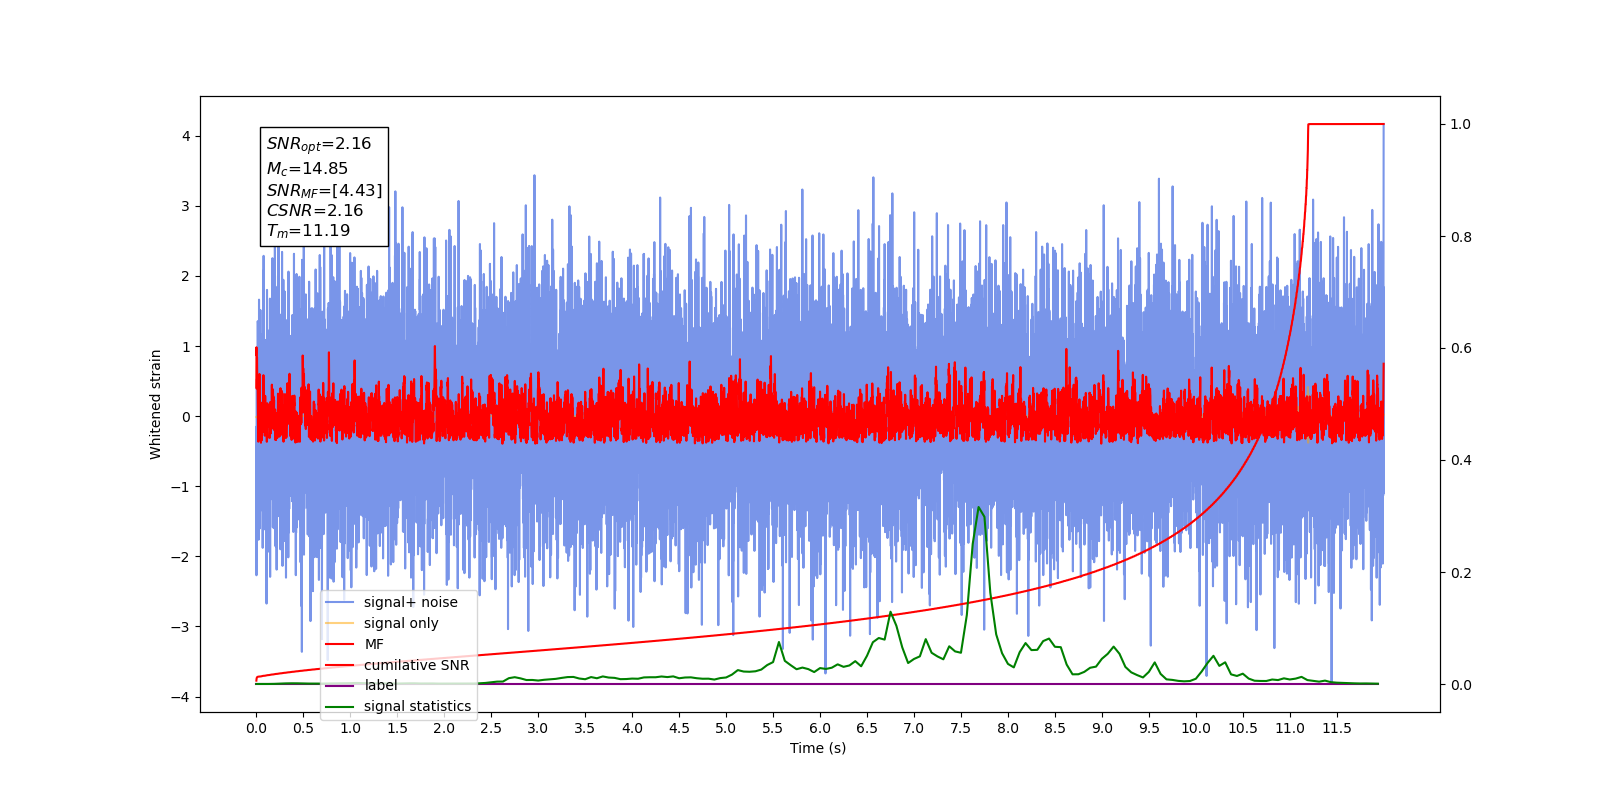Click the 6.0 time axis tick label
1600x800 pixels.
(820, 728)
